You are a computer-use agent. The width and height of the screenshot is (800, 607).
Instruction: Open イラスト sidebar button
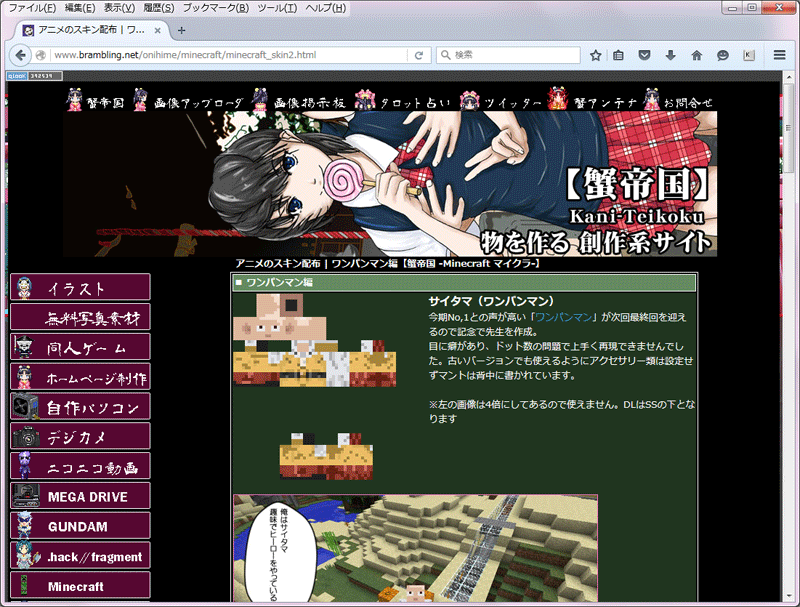81,287
